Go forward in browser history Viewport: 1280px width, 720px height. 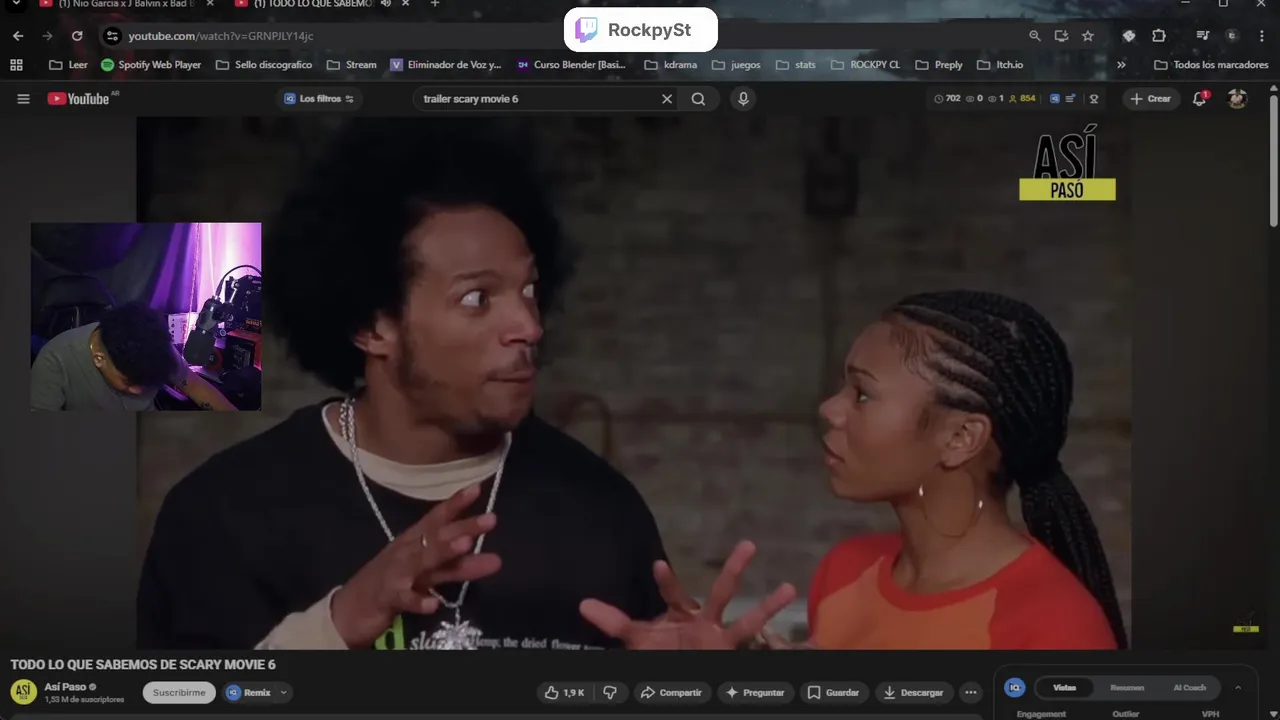[47, 36]
